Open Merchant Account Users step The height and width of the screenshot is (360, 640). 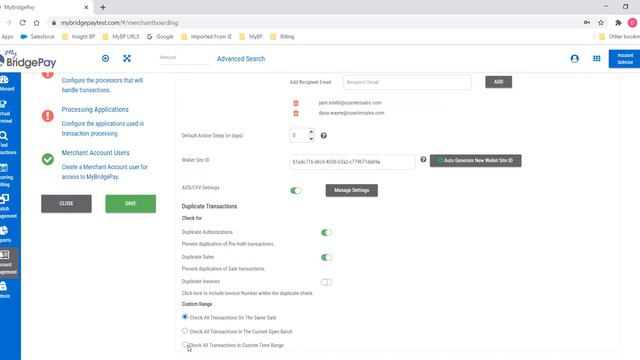[x=96, y=153]
